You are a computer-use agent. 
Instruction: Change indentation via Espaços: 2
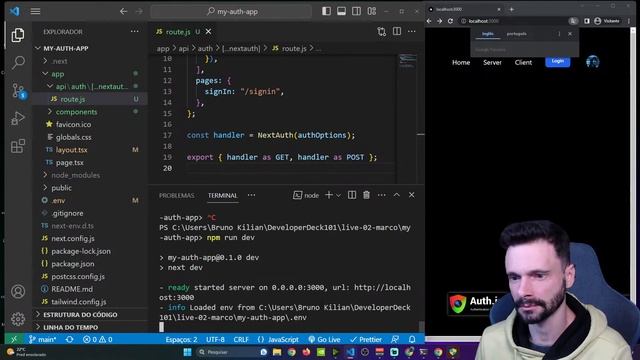181,339
